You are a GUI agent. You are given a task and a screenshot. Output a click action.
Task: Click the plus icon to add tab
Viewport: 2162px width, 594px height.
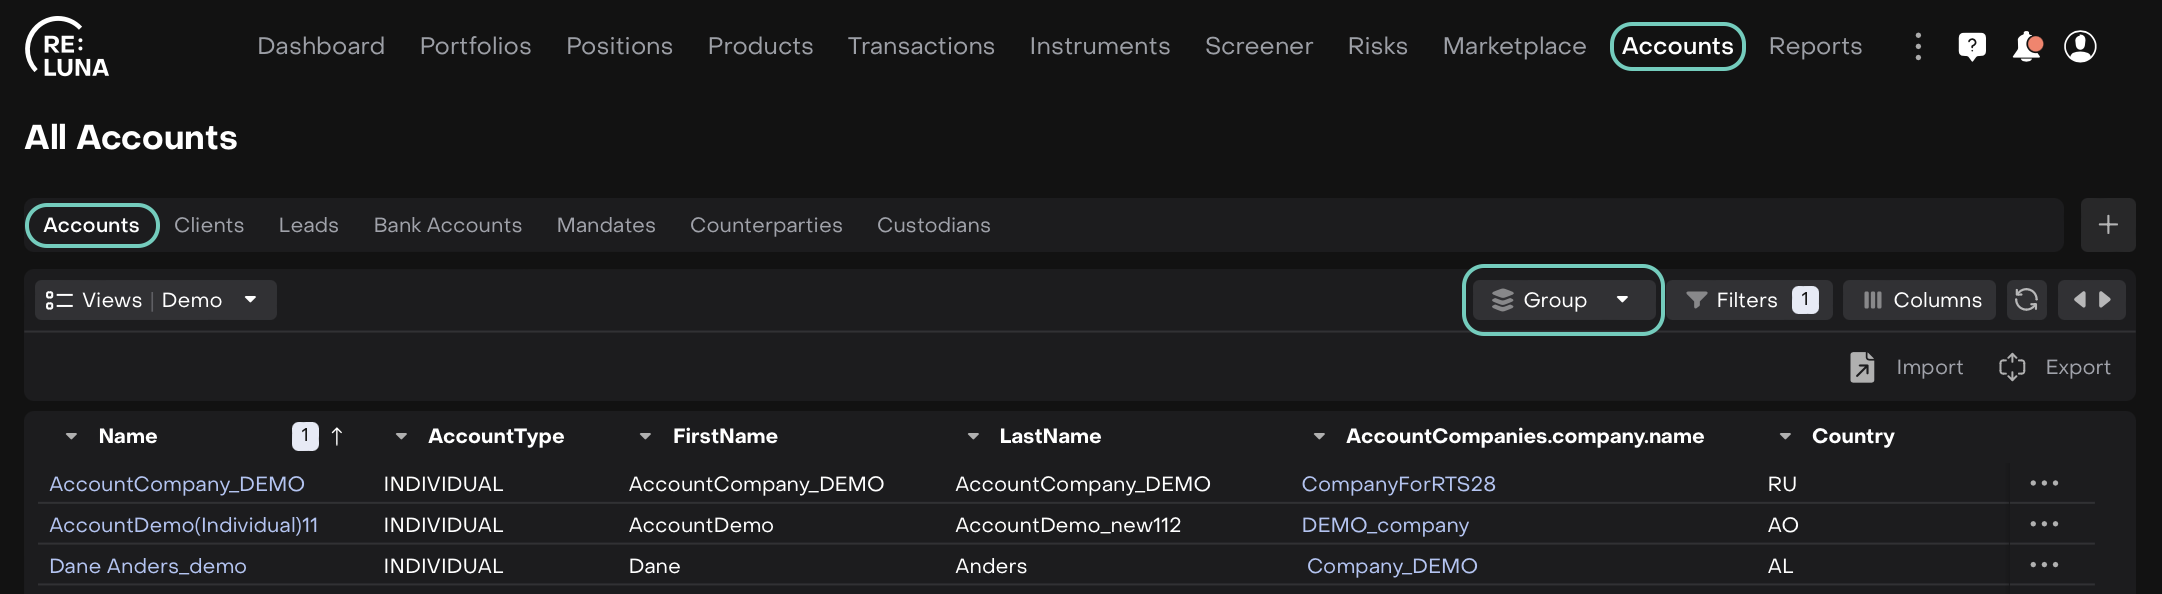click(2108, 225)
